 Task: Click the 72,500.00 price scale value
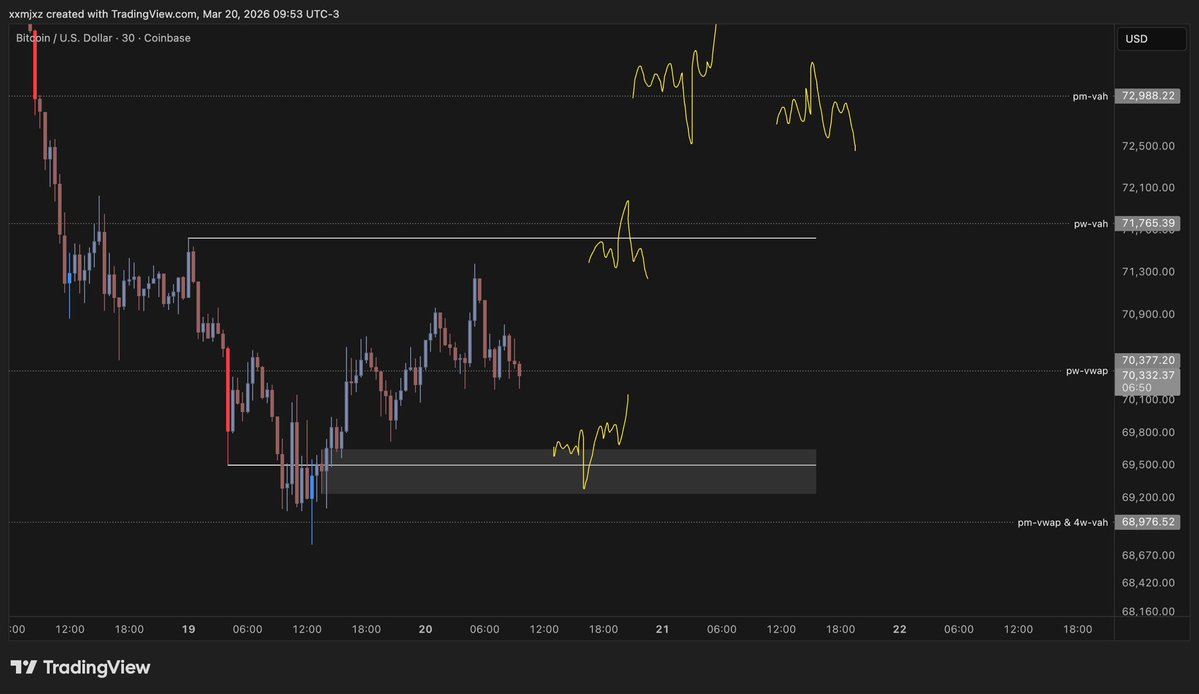click(1148, 146)
